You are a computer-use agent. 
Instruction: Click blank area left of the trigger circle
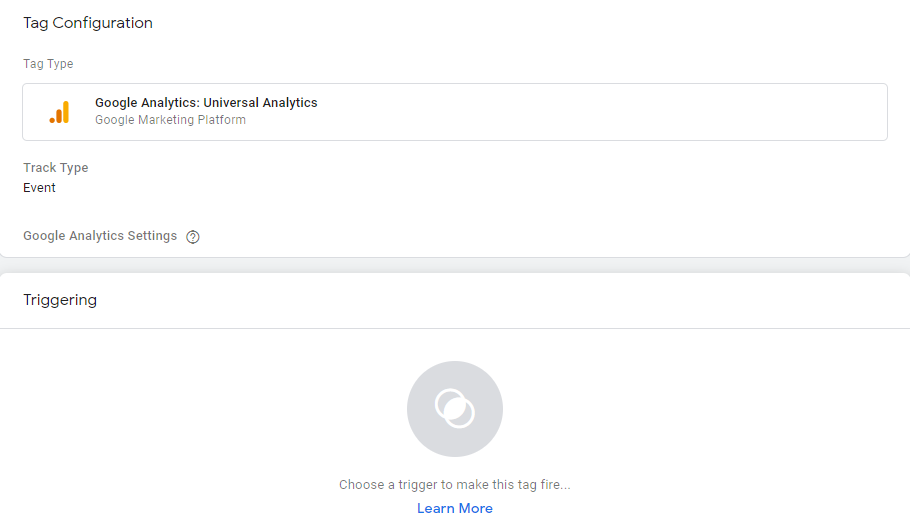(200, 409)
